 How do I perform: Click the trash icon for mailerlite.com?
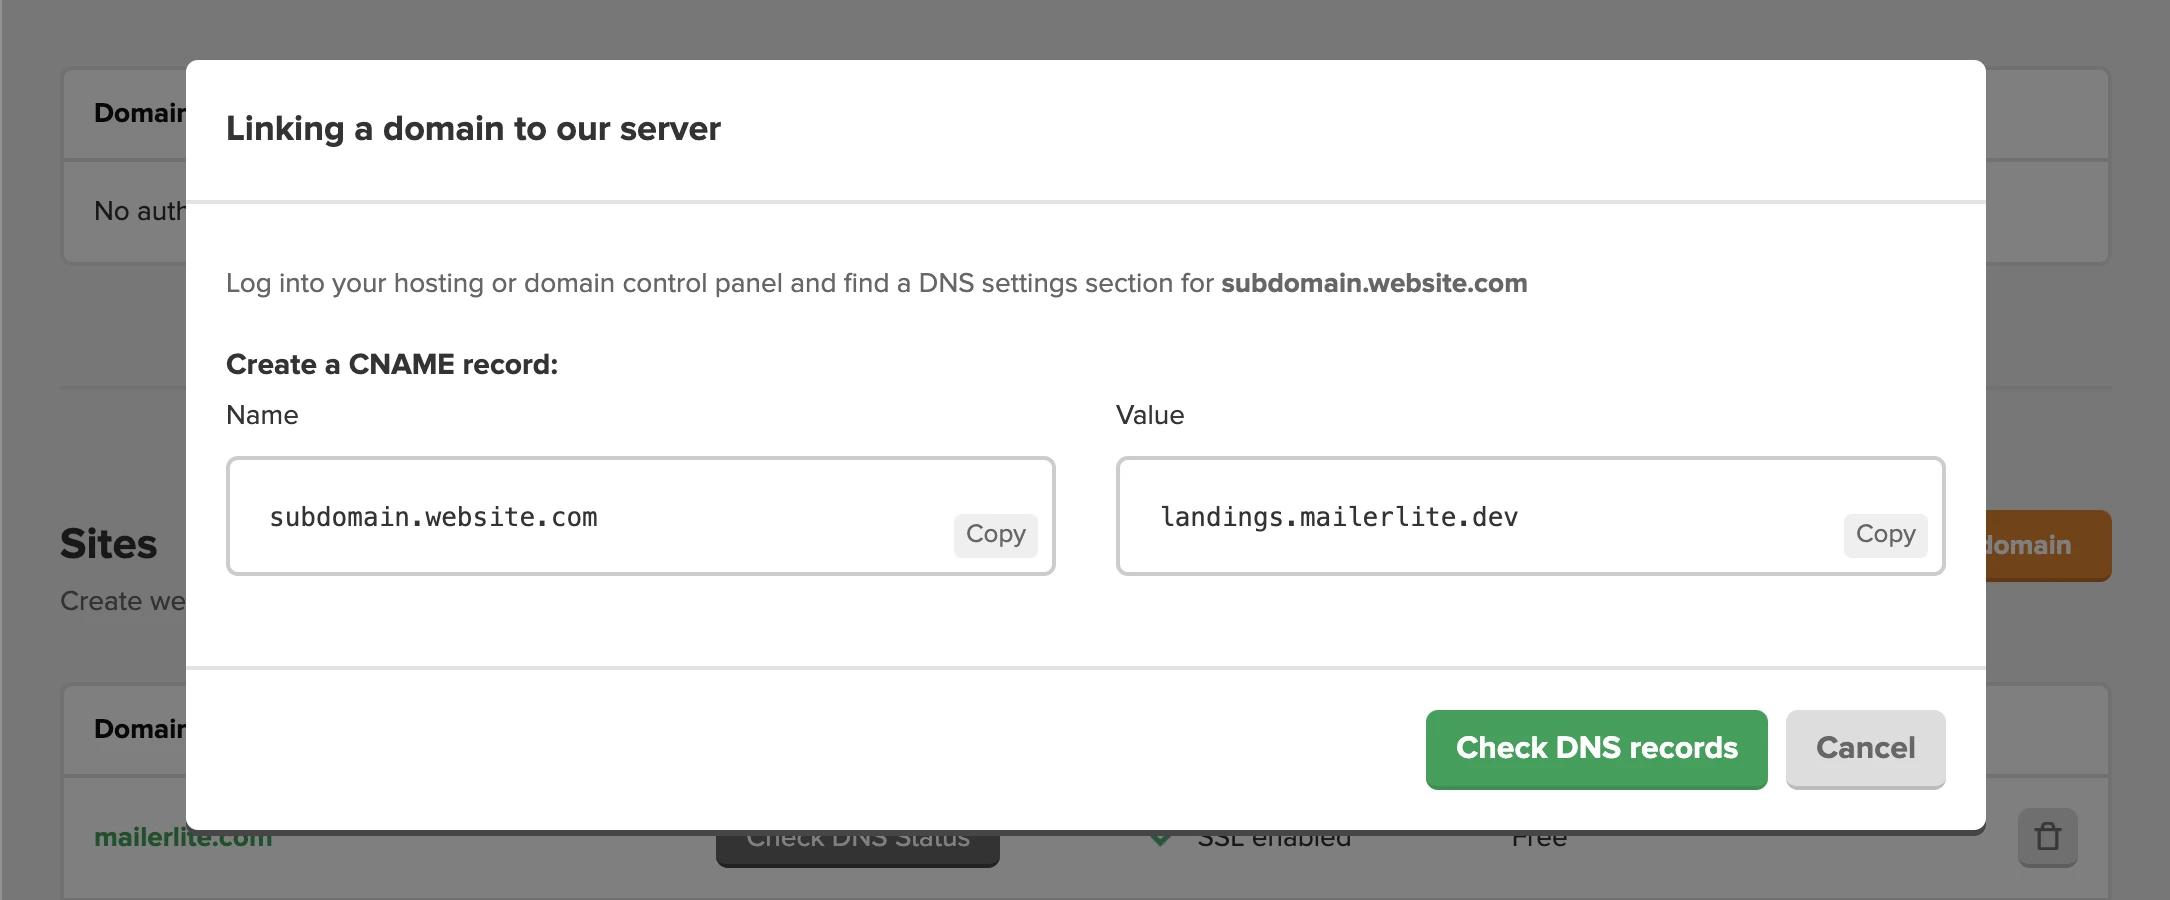[2047, 837]
